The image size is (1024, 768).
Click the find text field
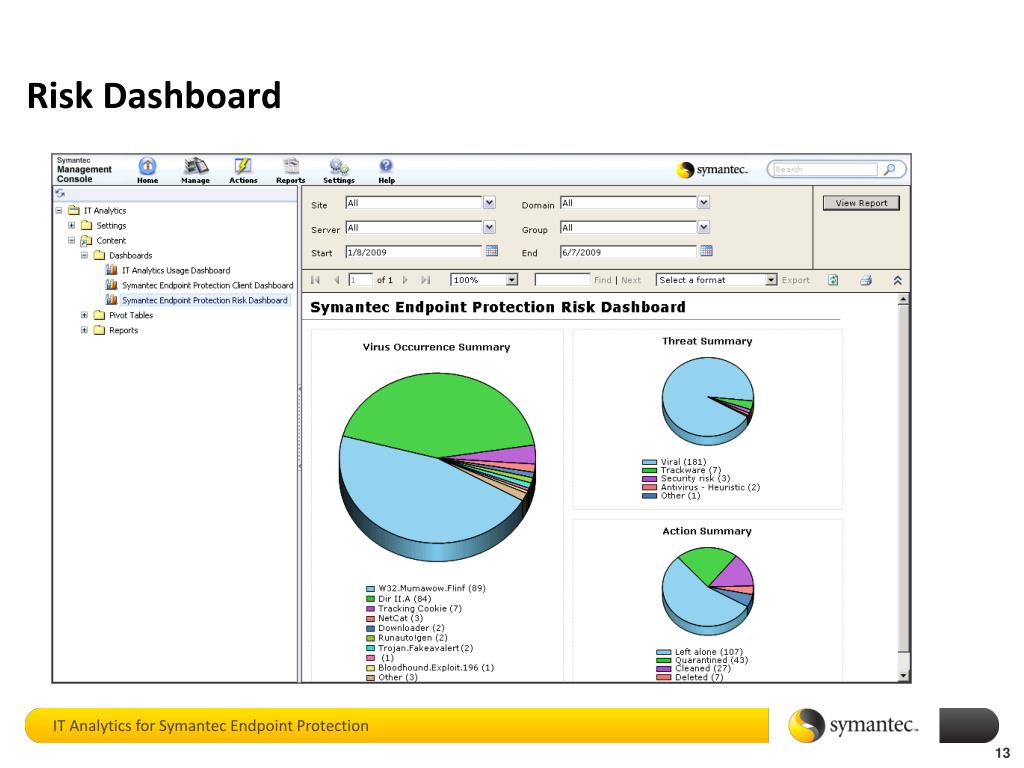562,280
